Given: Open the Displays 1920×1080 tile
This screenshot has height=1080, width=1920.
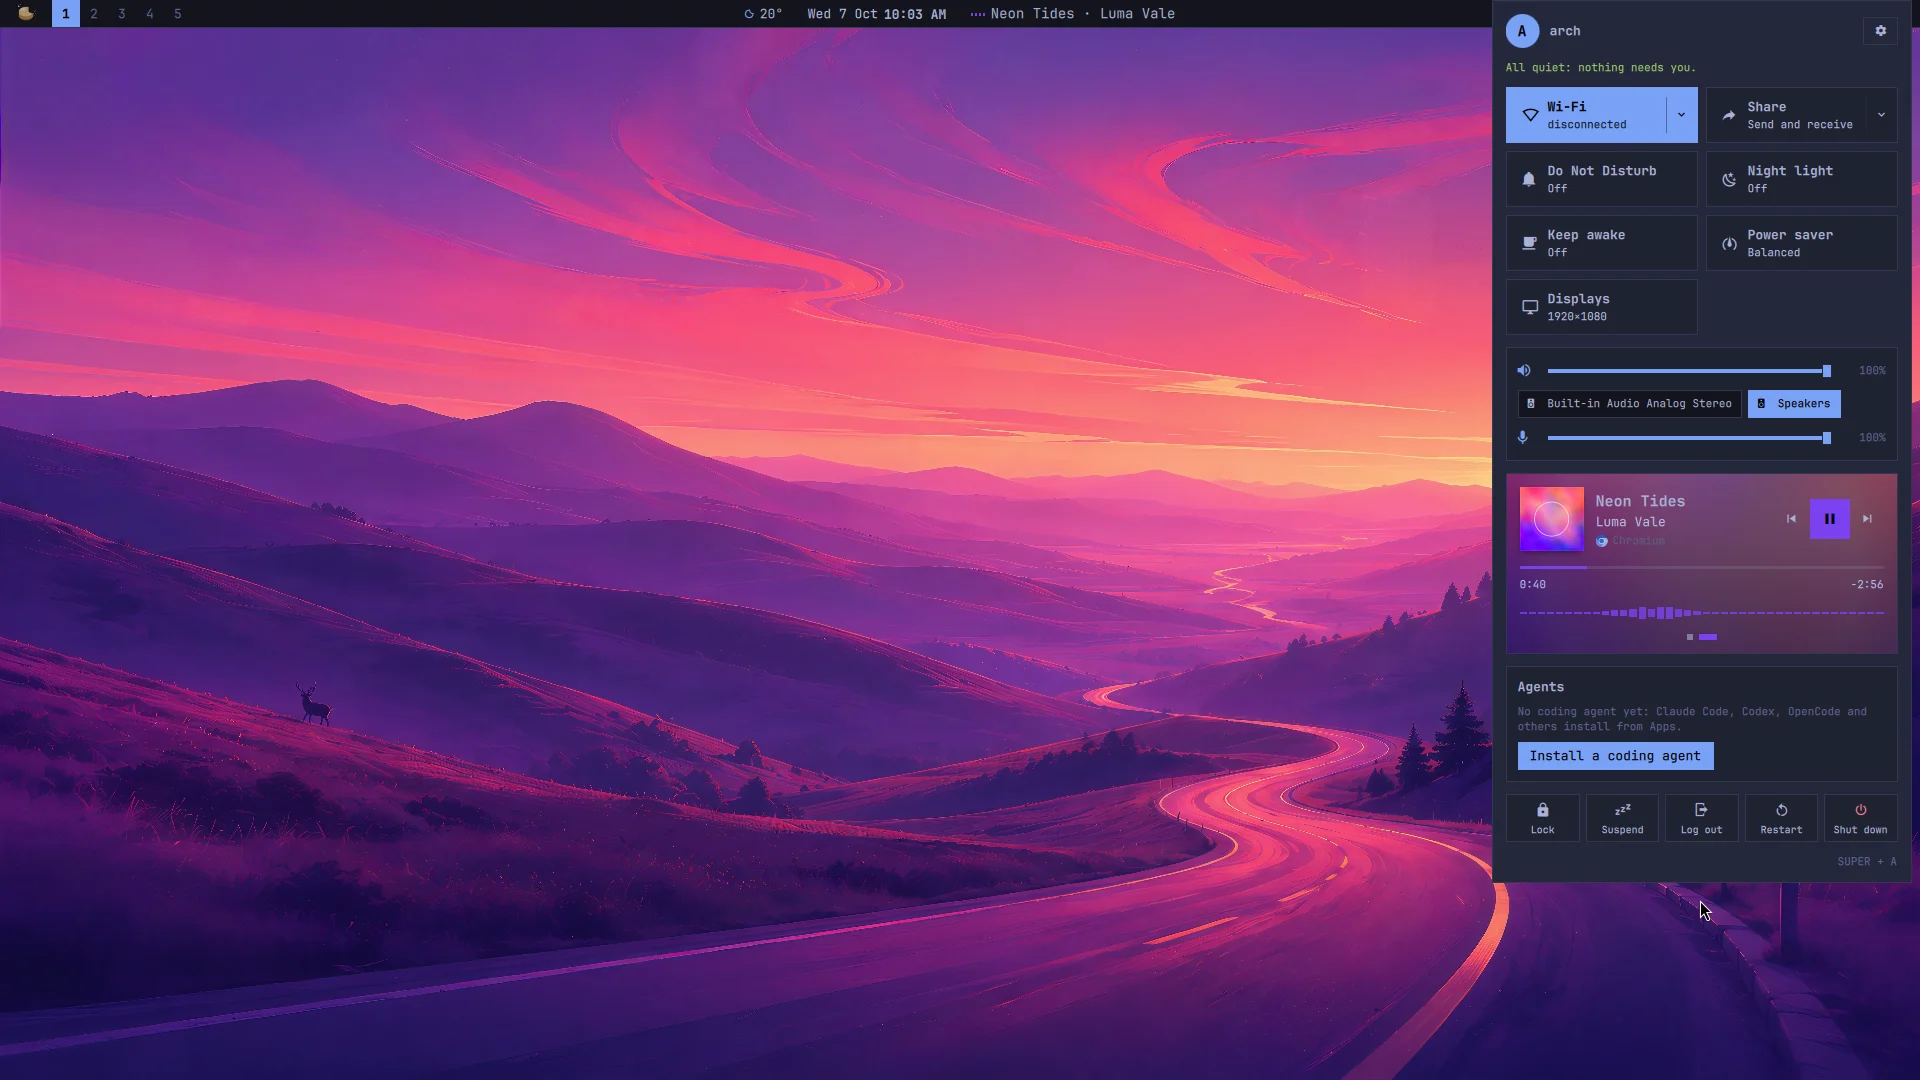Looking at the screenshot, I should (x=1601, y=307).
